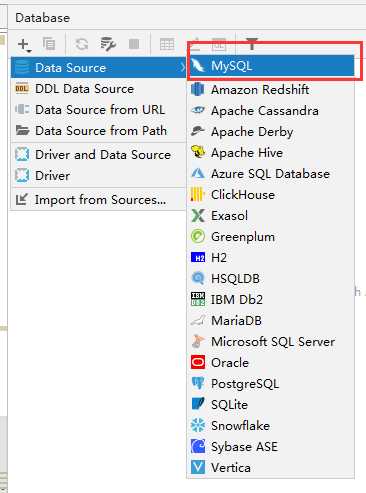366x493 pixels.
Task: Open the table editor grid icon
Action: click(167, 44)
